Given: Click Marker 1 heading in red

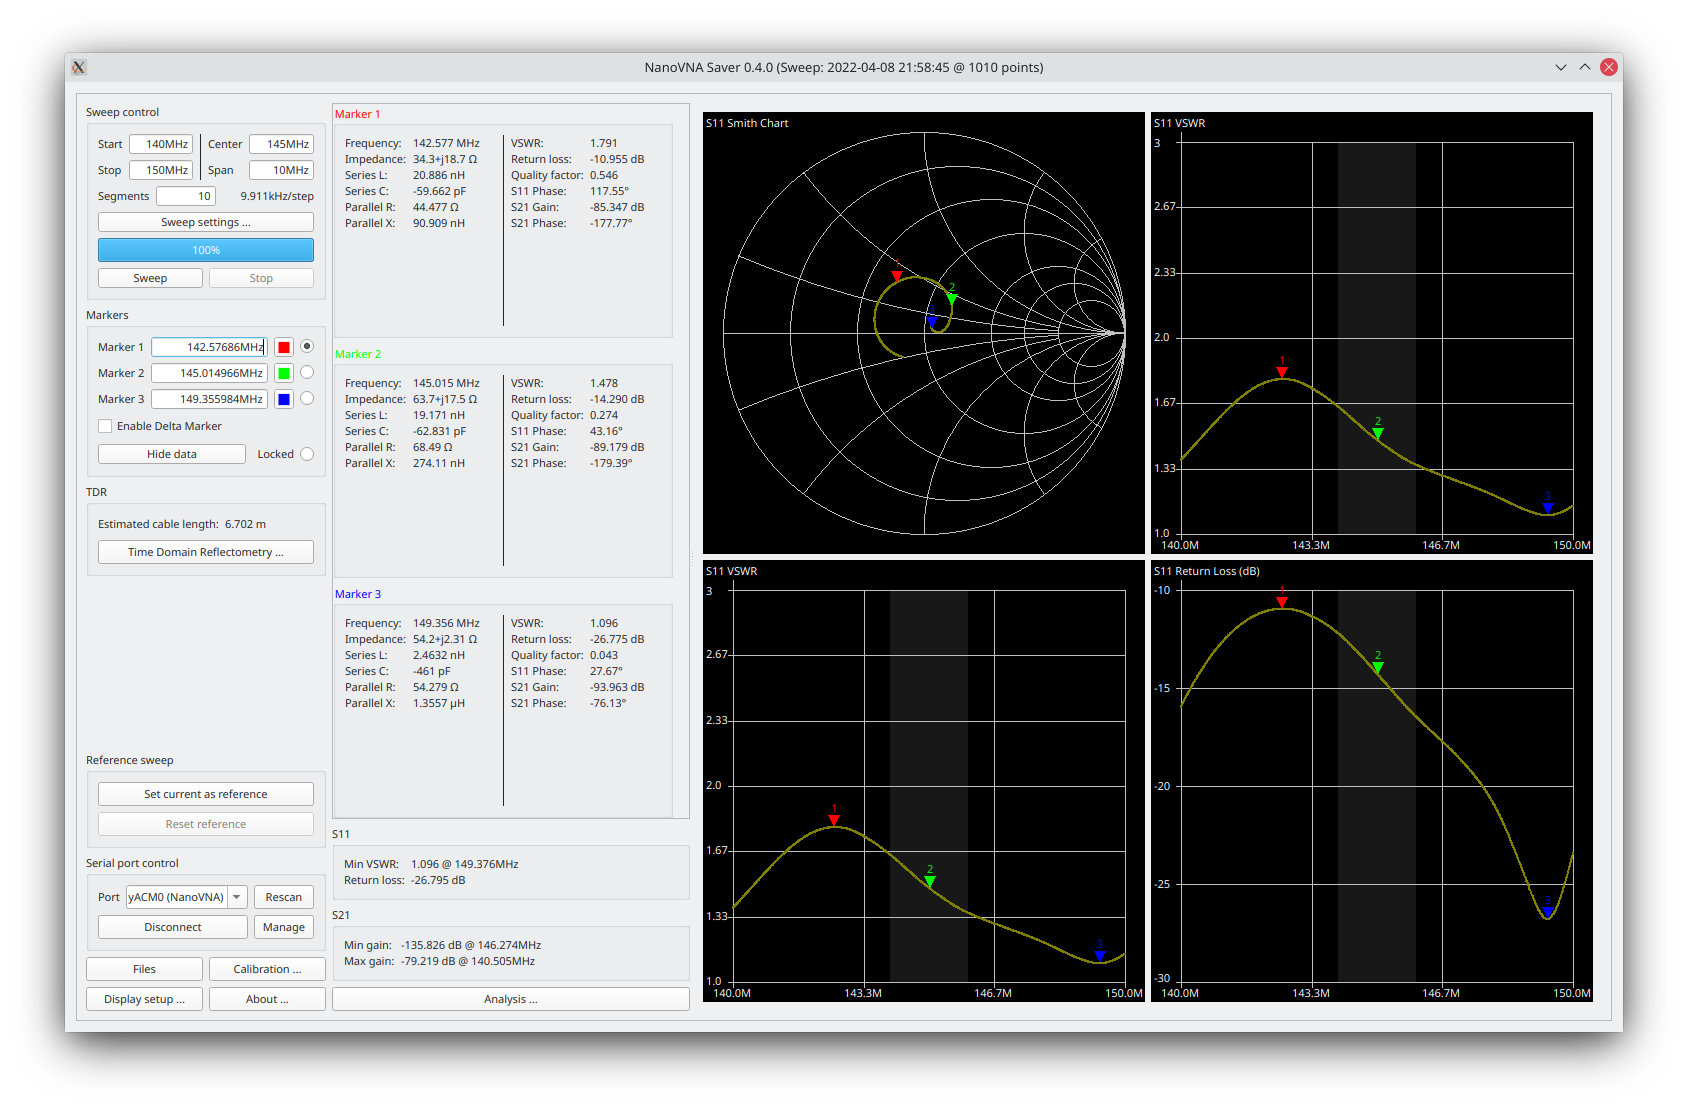Looking at the screenshot, I should [x=357, y=114].
